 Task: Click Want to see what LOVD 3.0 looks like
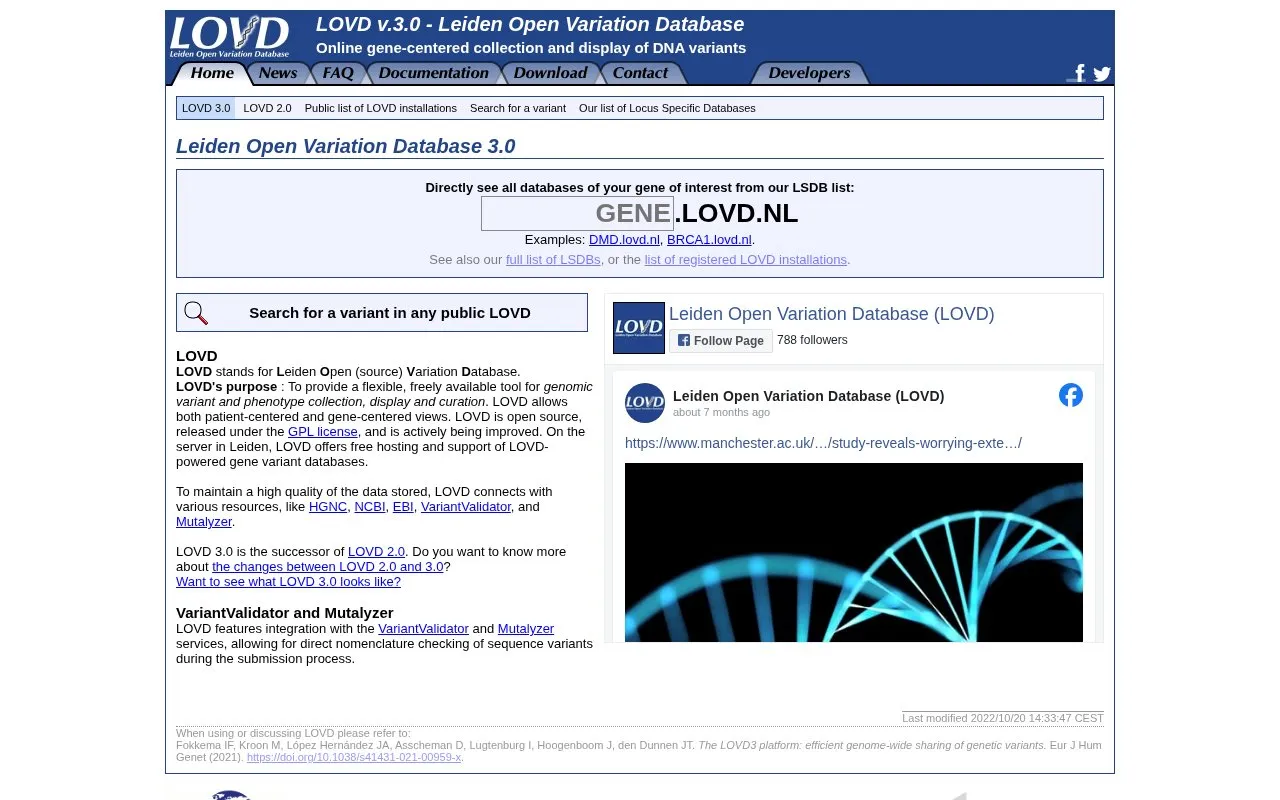(x=288, y=582)
